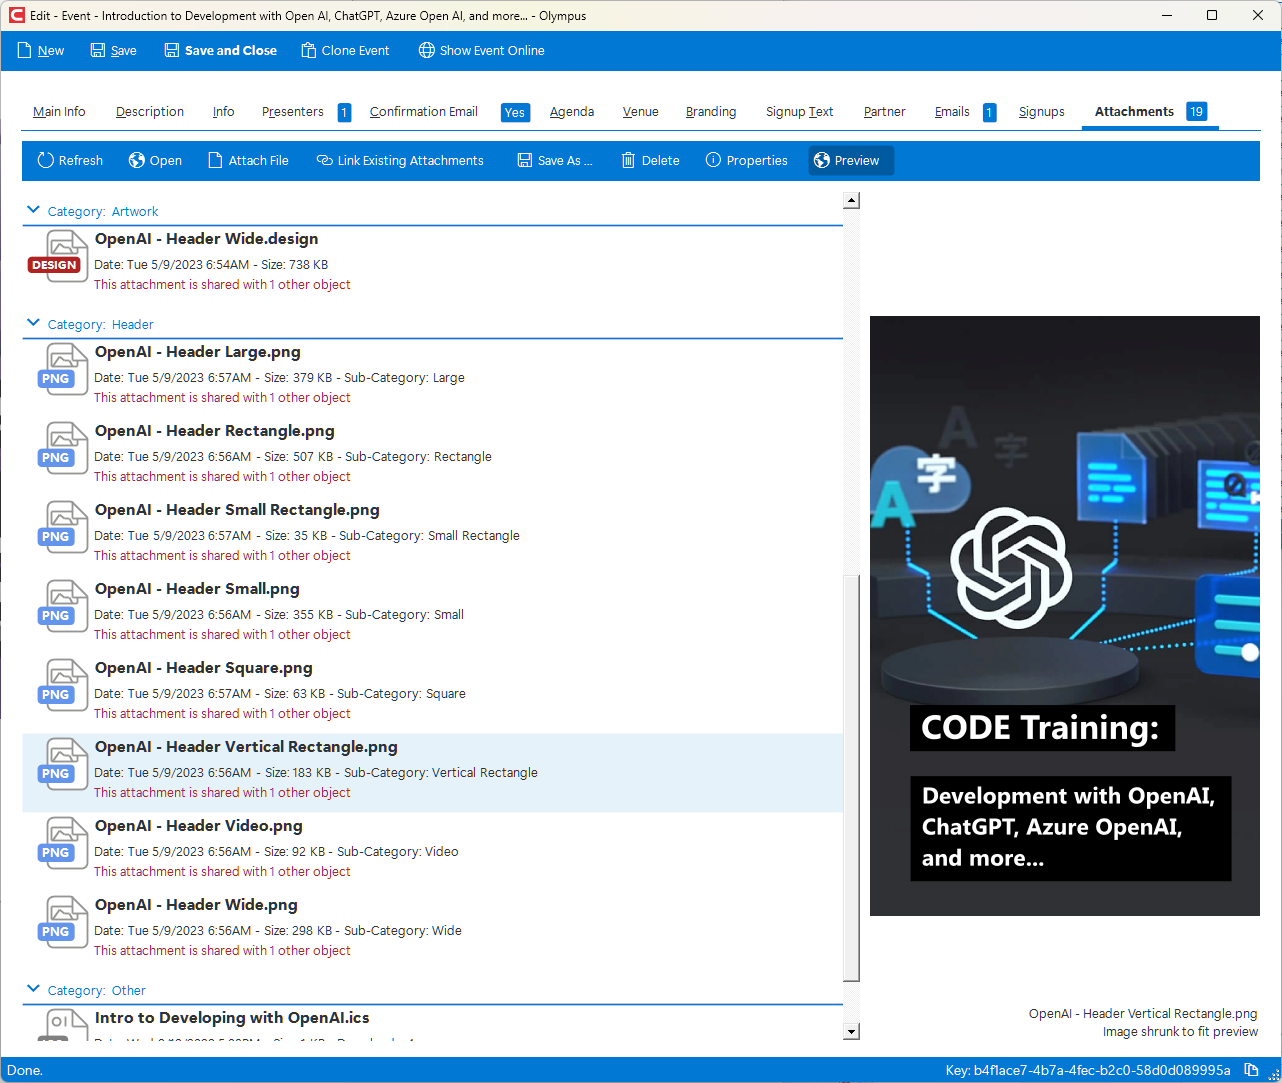Select OpenAI - Header Square.png title
The width and height of the screenshot is (1282, 1083).
204,668
